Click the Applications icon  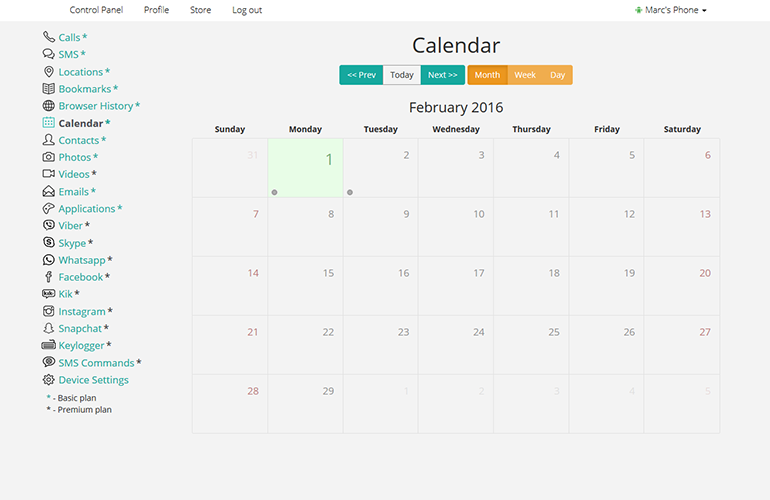click(x=49, y=208)
